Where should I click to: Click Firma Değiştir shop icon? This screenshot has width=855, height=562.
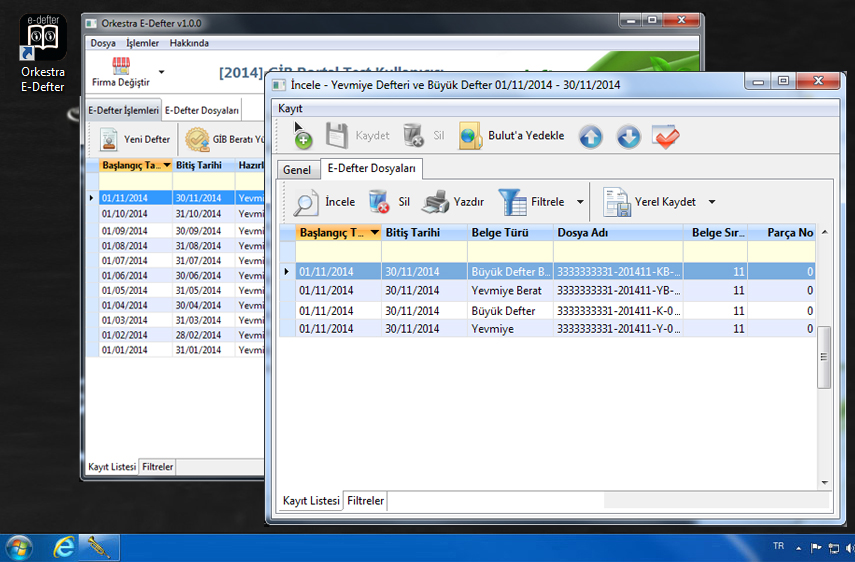pos(121,66)
